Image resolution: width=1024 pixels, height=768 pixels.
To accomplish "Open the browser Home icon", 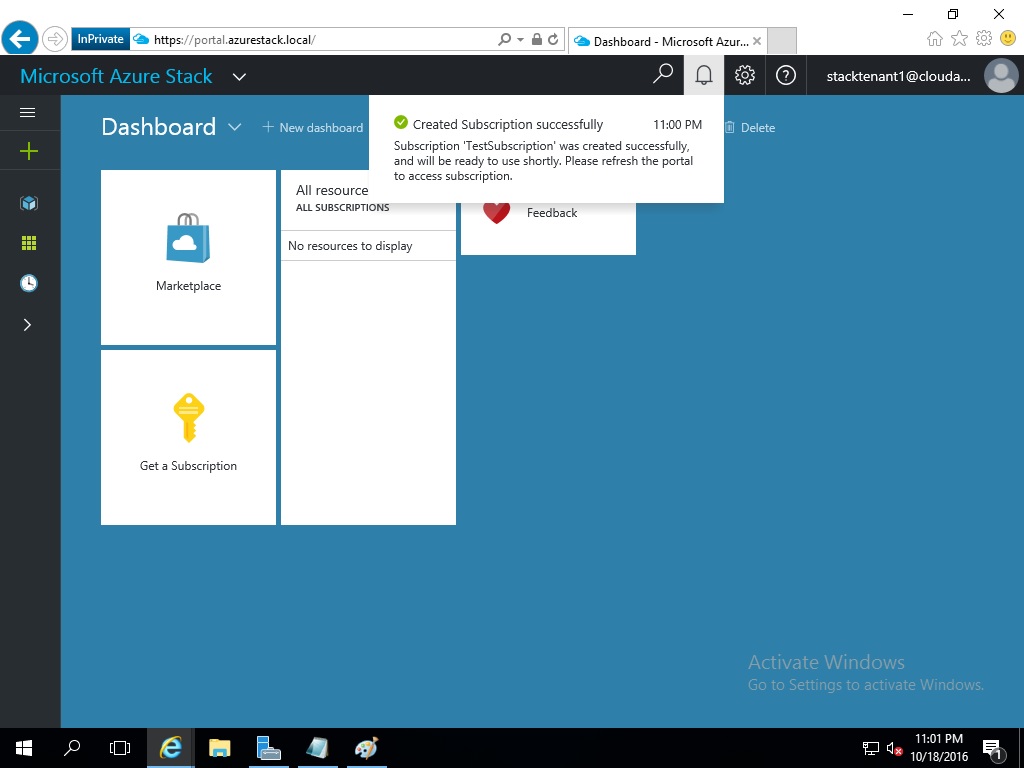I will click(x=935, y=39).
